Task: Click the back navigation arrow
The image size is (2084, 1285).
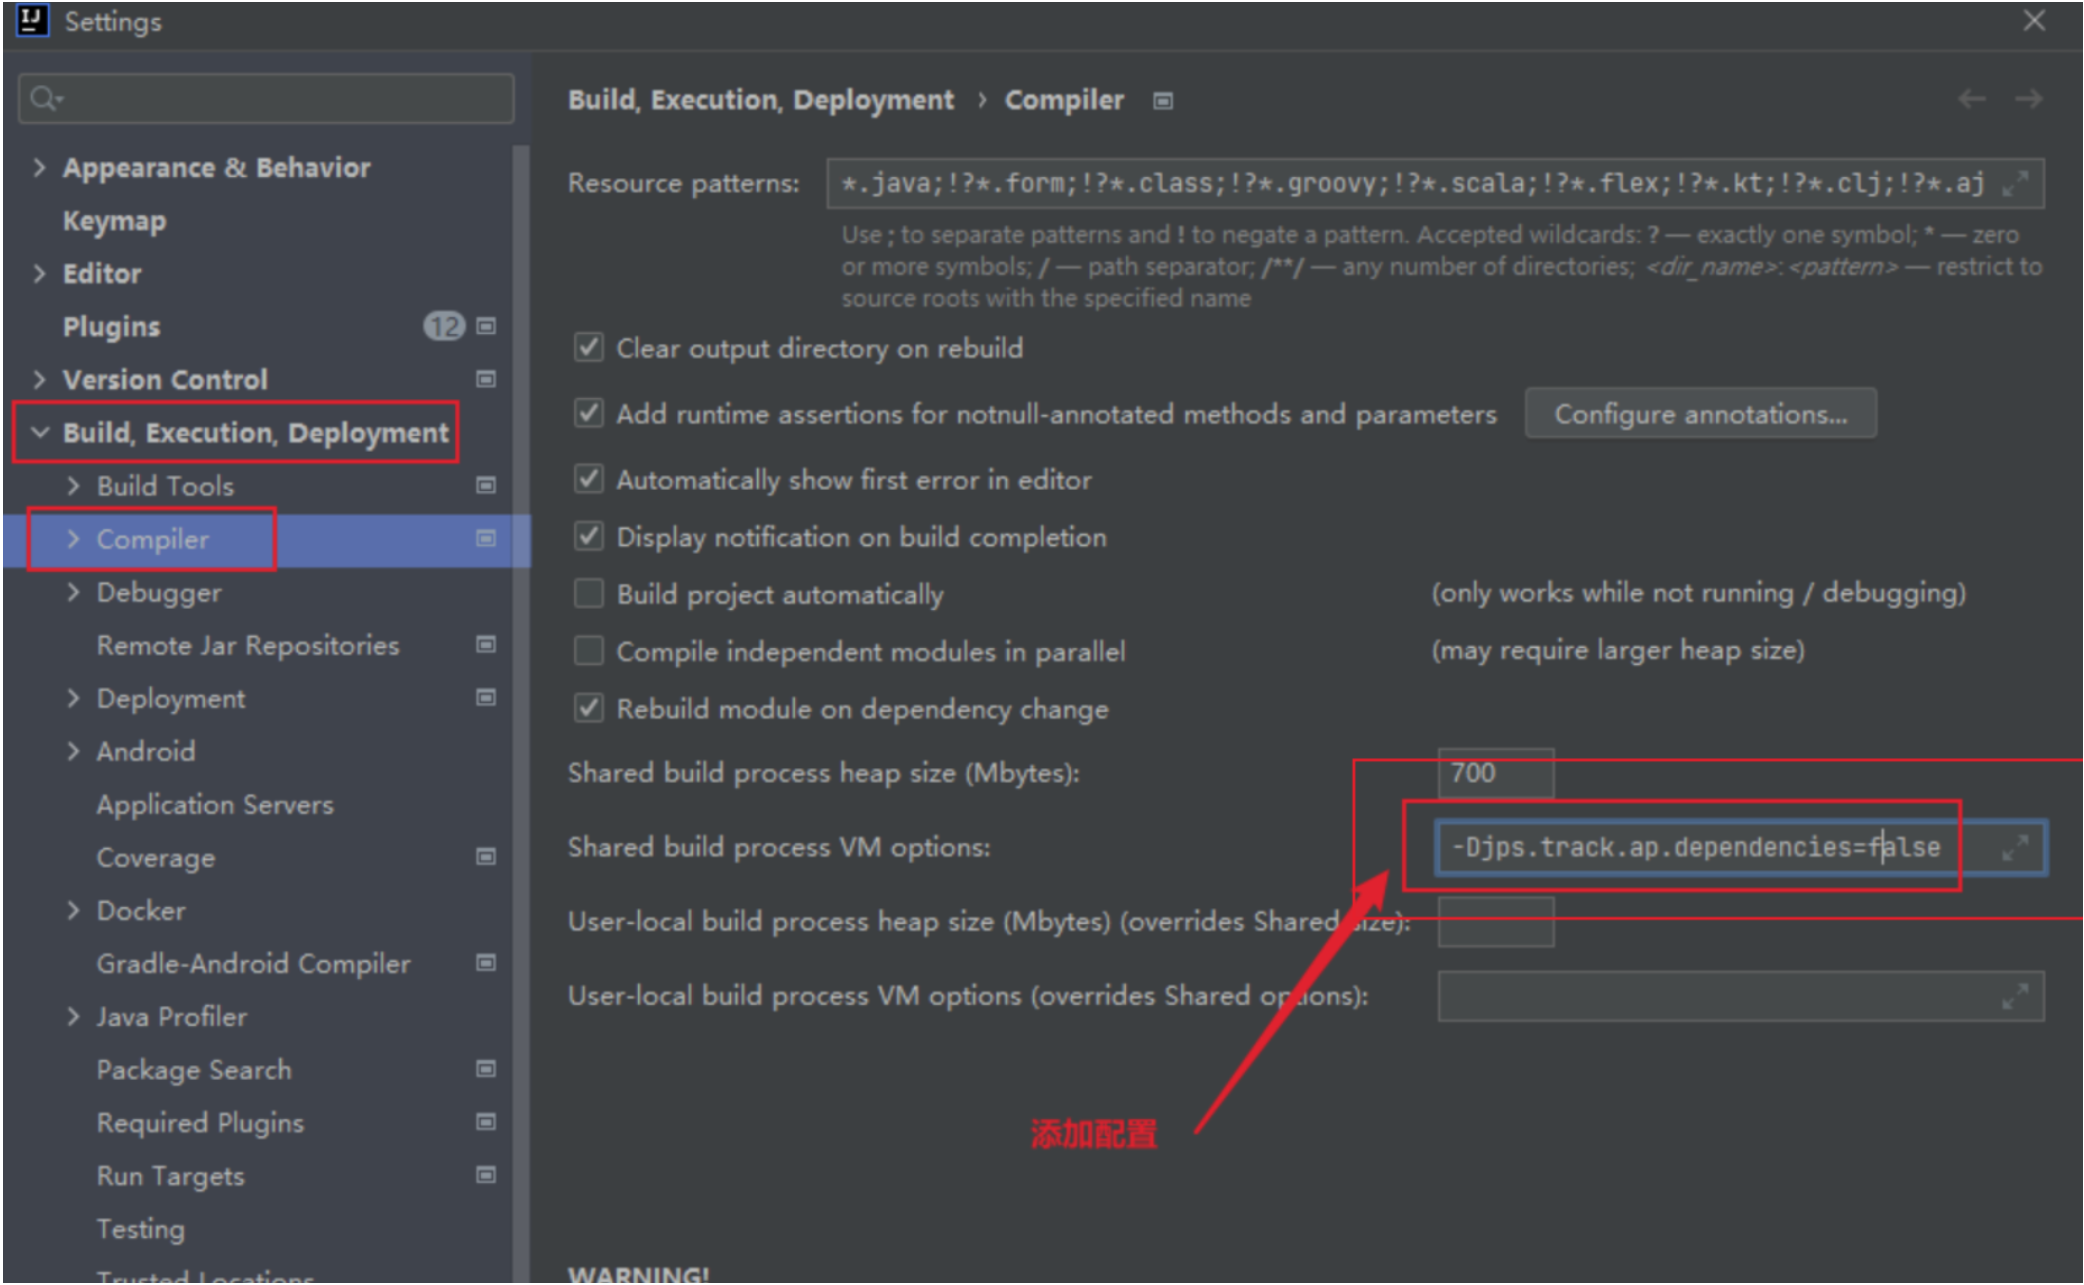Action: click(x=1971, y=99)
